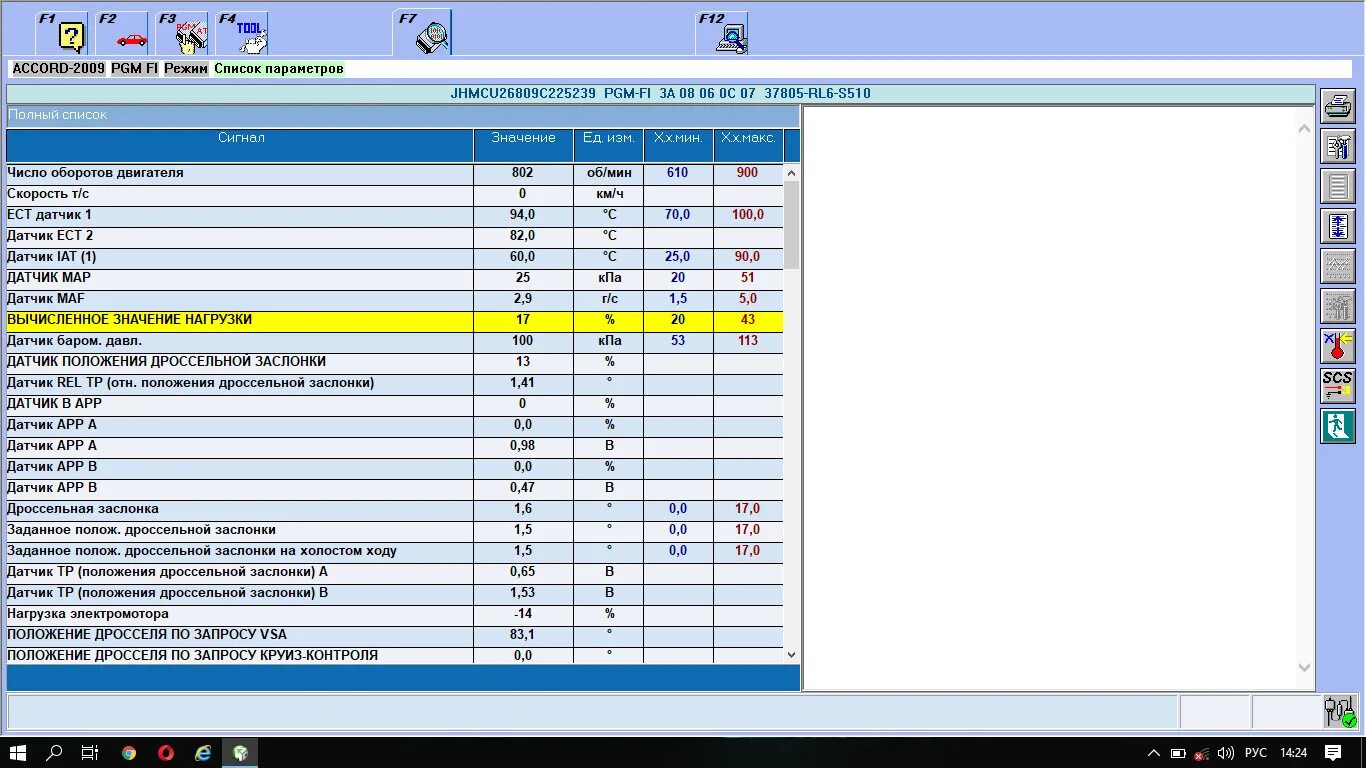Launch Opera from the taskbar
This screenshot has width=1366, height=768.
tap(166, 753)
